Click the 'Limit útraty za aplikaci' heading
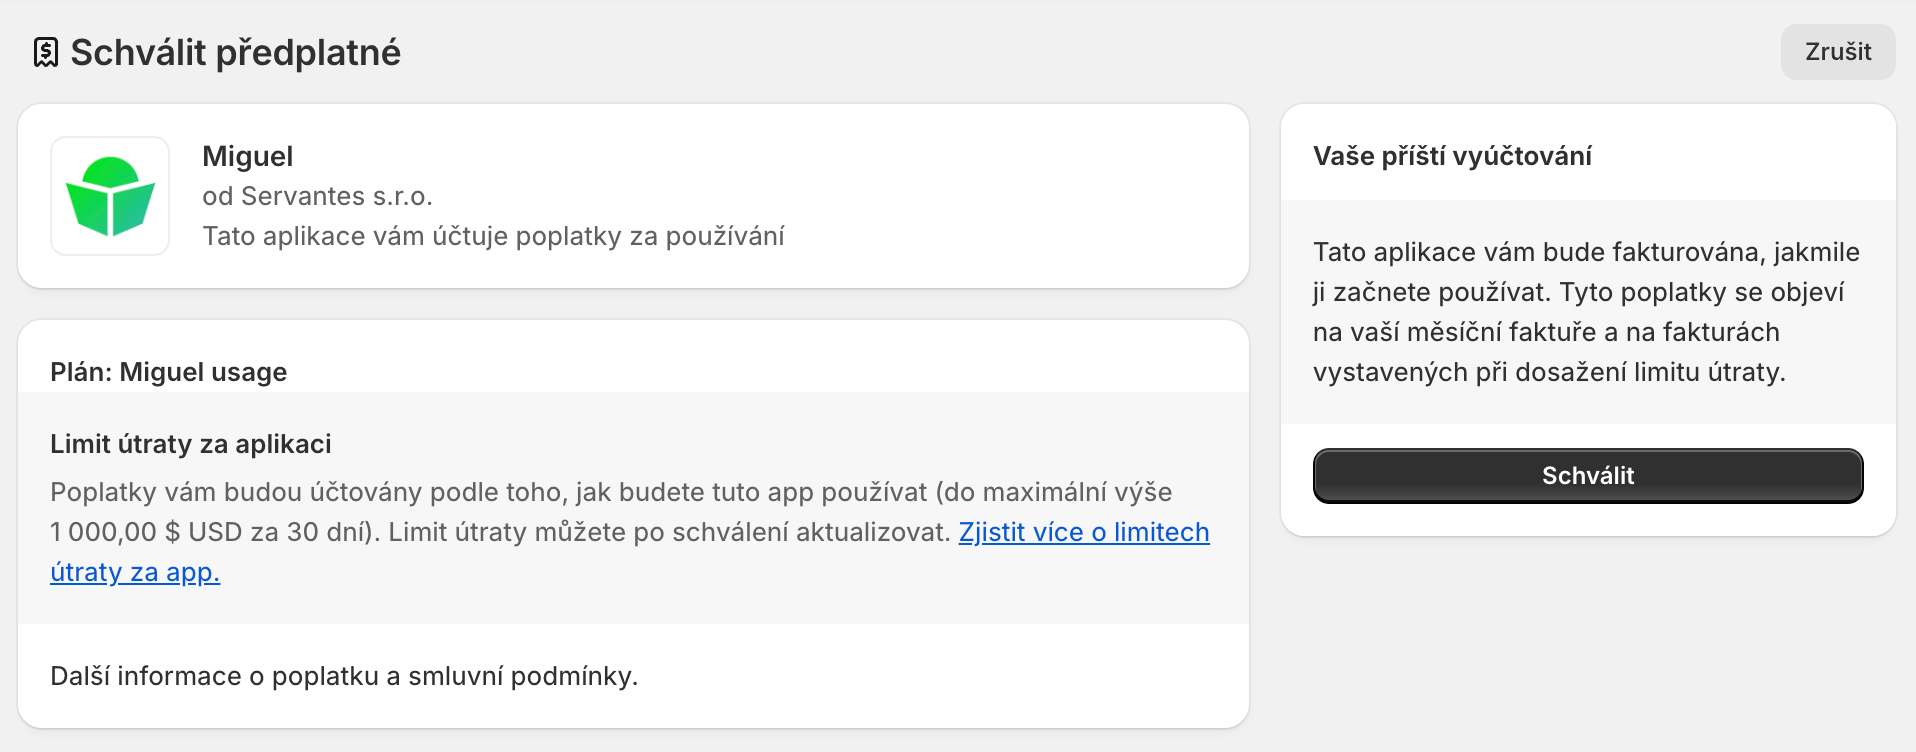This screenshot has height=752, width=1916. coord(190,444)
